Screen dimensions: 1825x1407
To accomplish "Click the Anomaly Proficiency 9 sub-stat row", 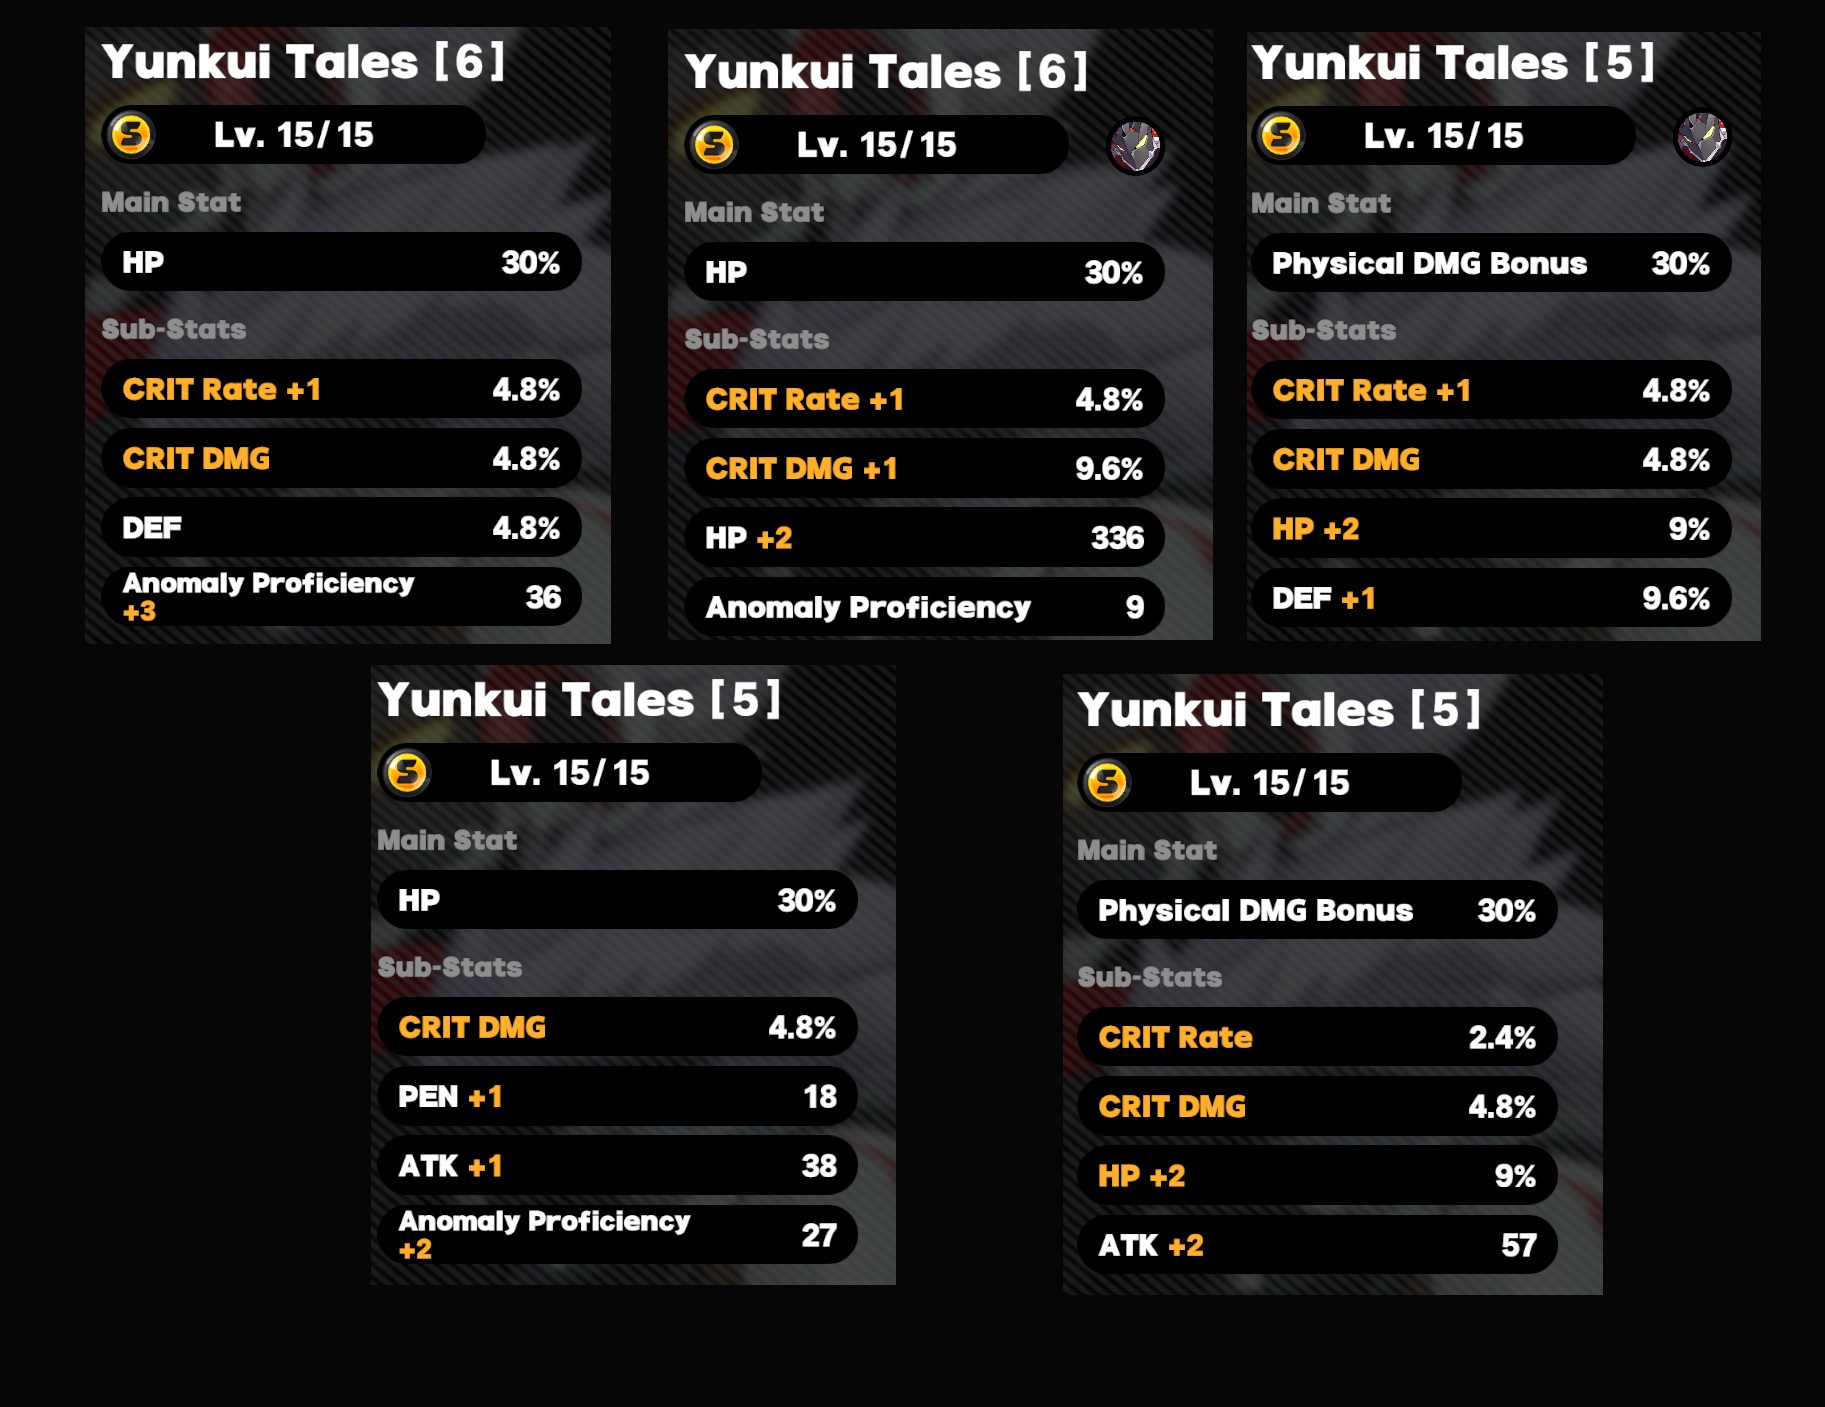I will point(924,607).
